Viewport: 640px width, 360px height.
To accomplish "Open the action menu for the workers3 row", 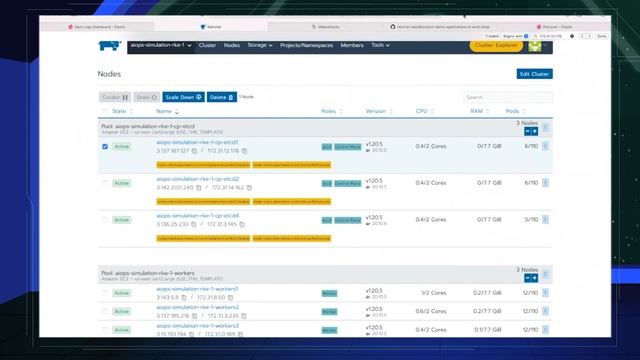I will pos(545,329).
